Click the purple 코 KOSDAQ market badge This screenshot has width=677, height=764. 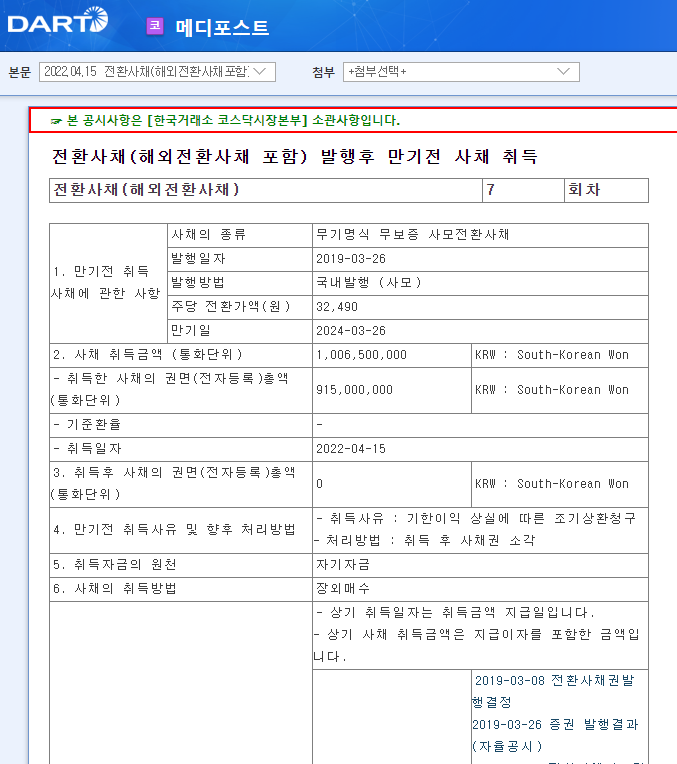(155, 26)
